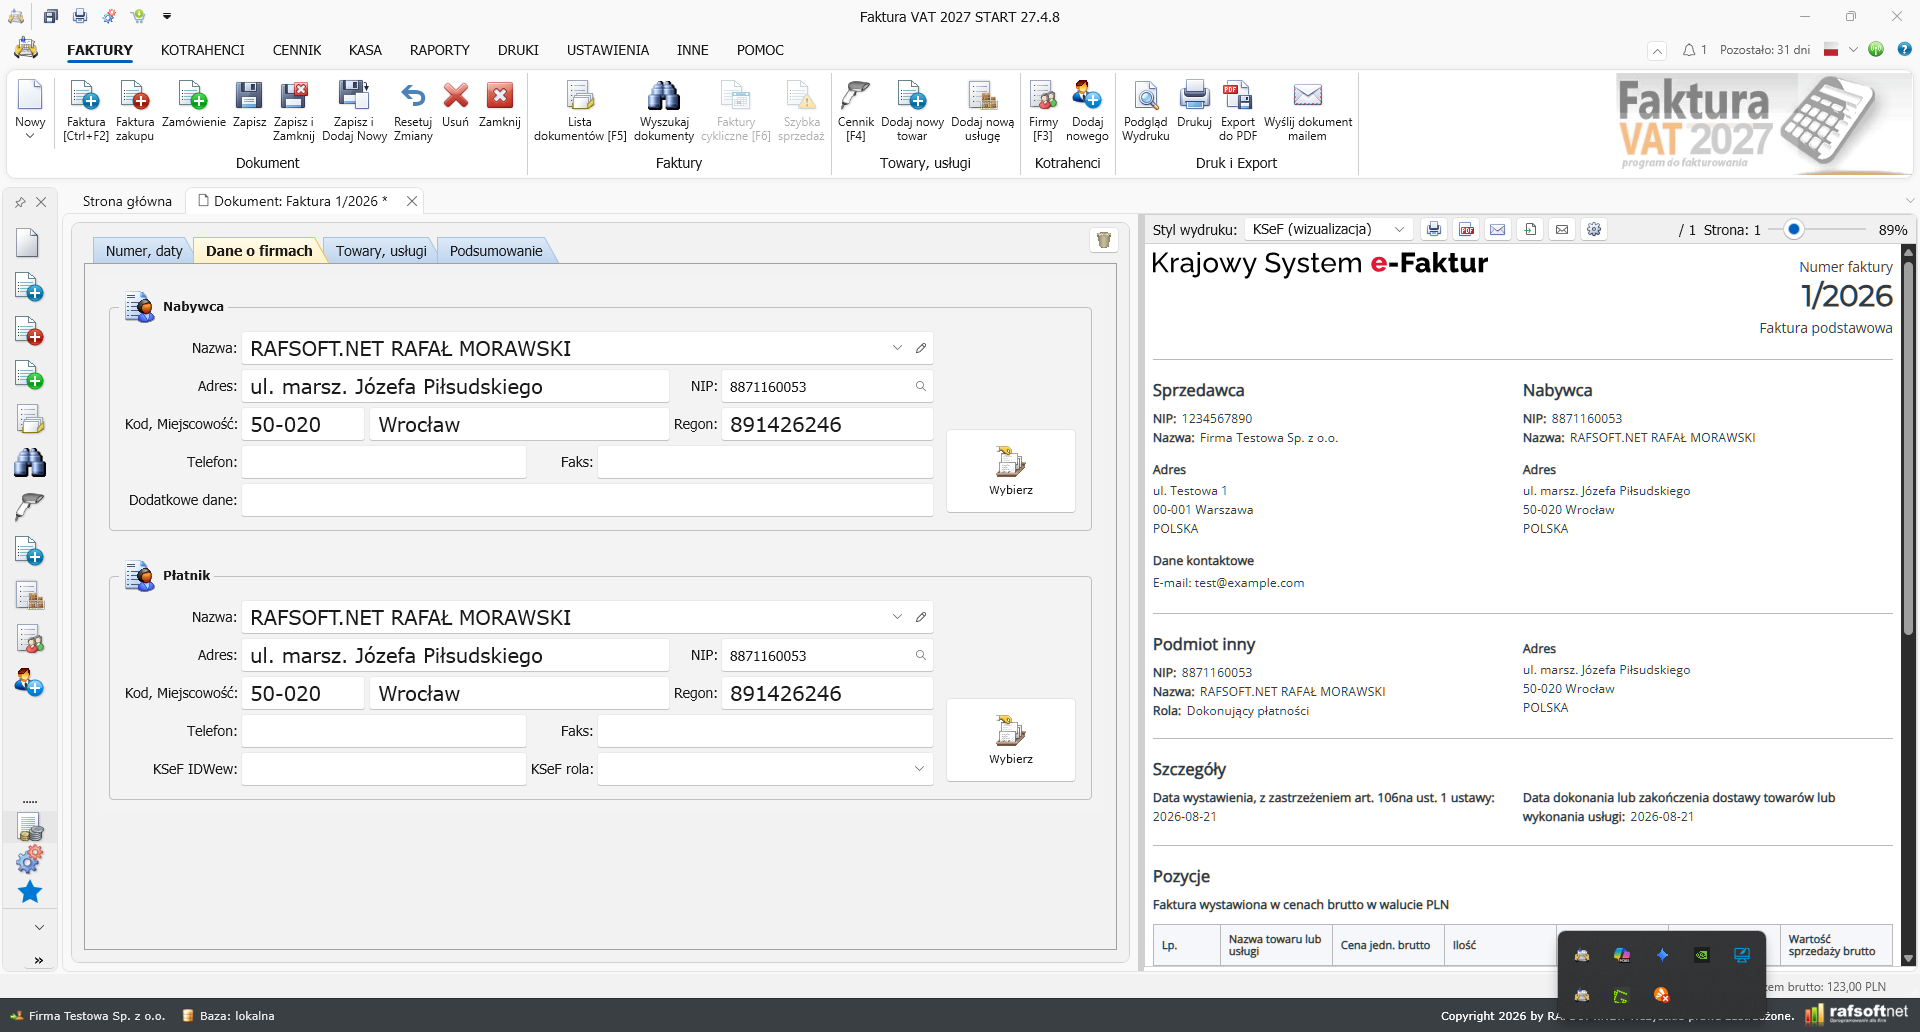Expand the Nowy dropdown arrow
Viewport: 1920px width, 1032px height.
[x=30, y=136]
